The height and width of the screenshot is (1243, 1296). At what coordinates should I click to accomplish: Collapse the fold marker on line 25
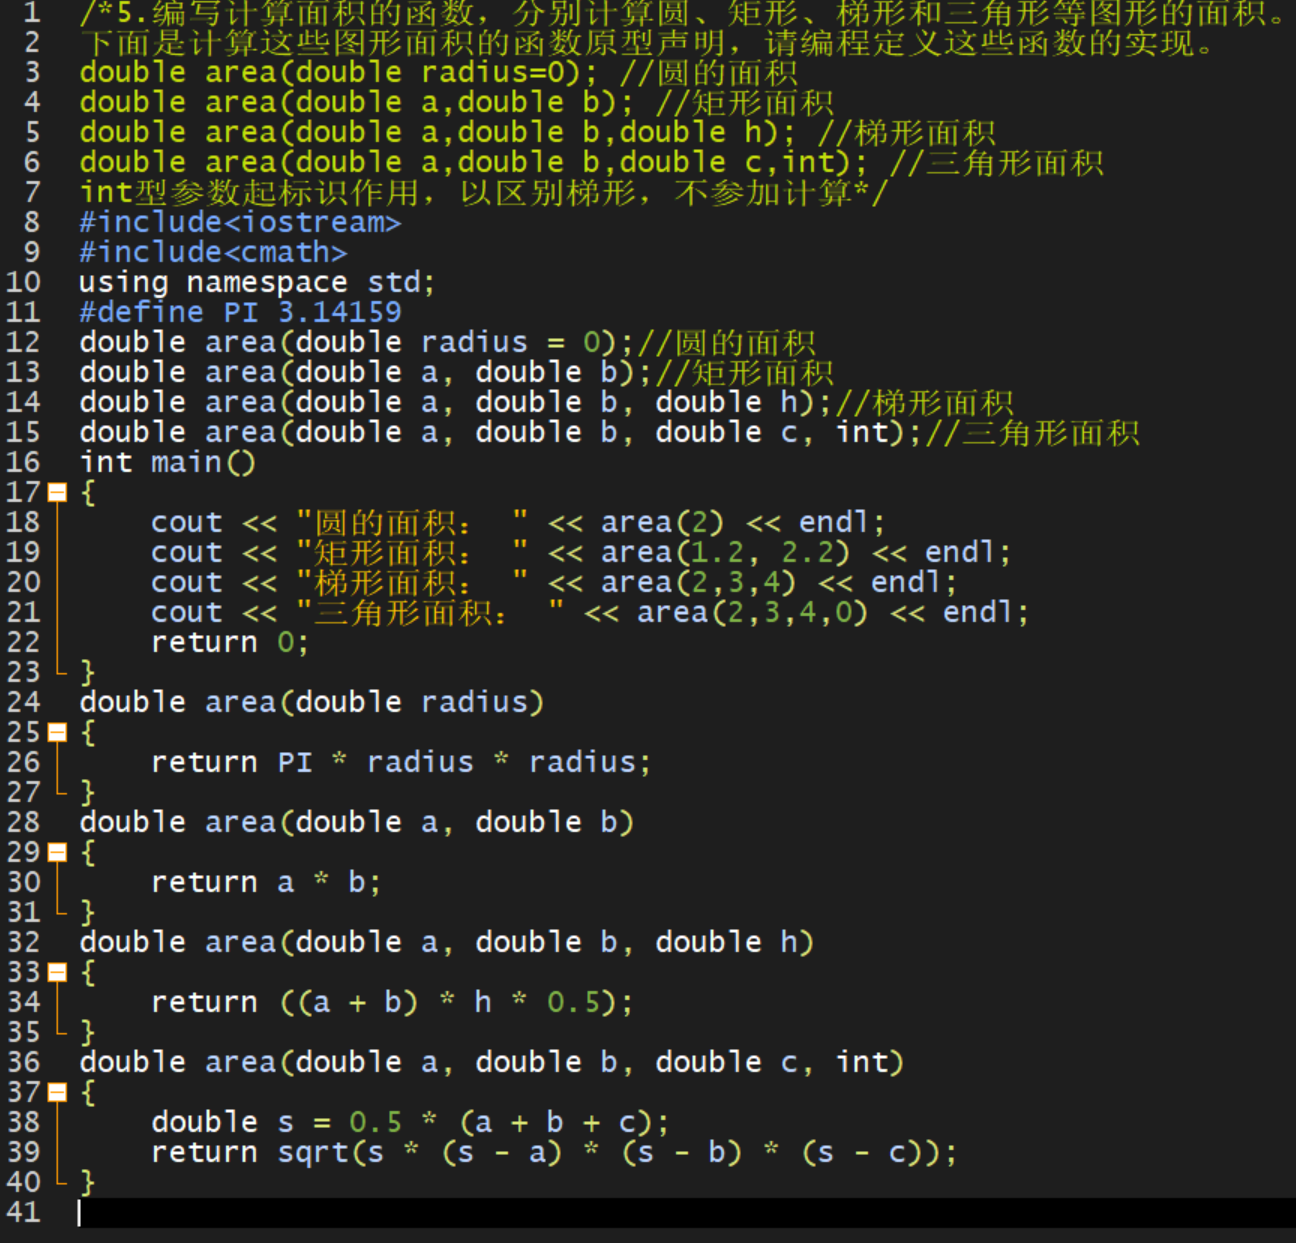pos(57,732)
